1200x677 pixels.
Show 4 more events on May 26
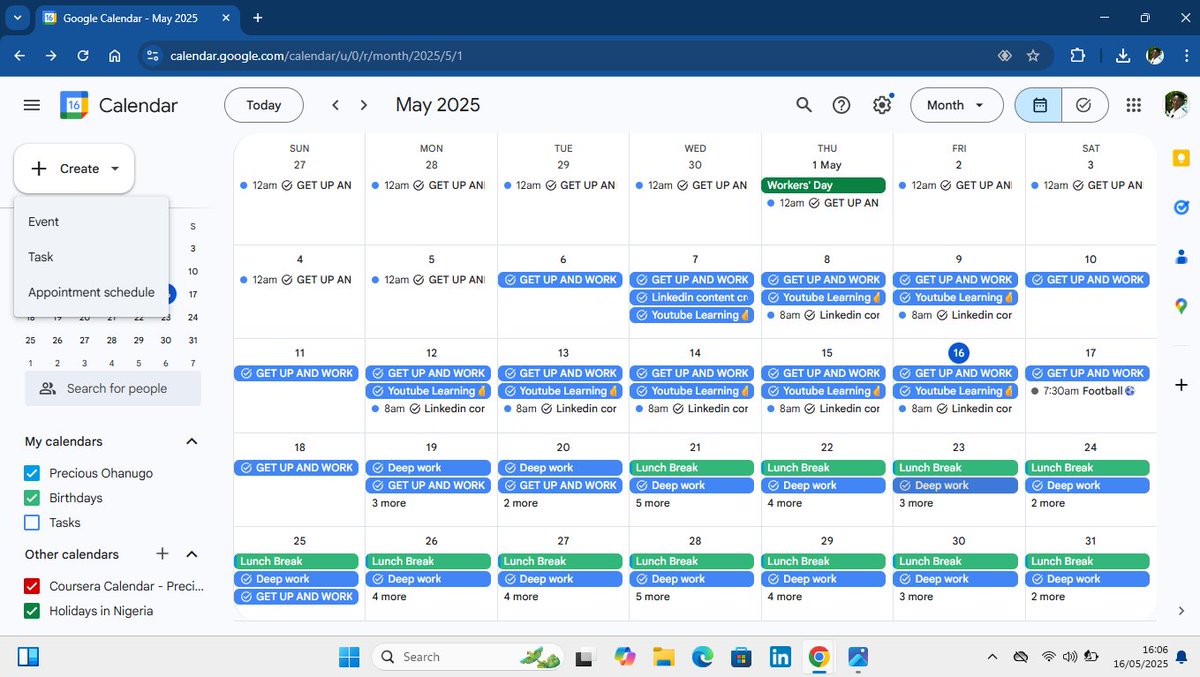(389, 597)
